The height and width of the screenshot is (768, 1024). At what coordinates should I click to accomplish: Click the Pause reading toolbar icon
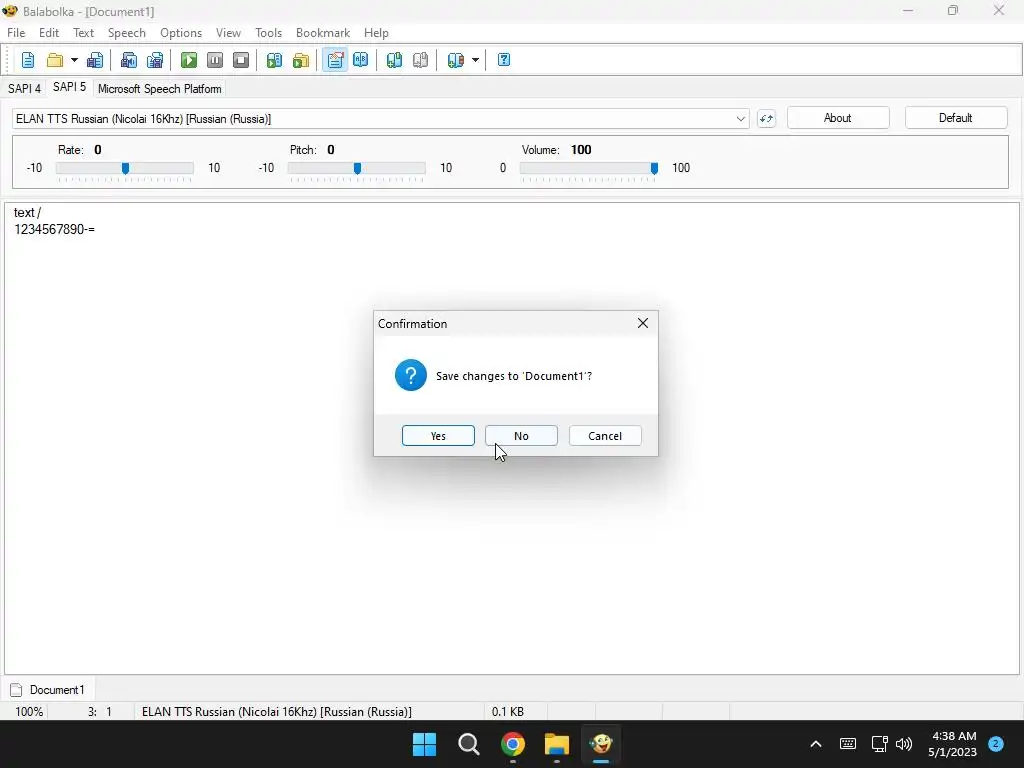[215, 60]
